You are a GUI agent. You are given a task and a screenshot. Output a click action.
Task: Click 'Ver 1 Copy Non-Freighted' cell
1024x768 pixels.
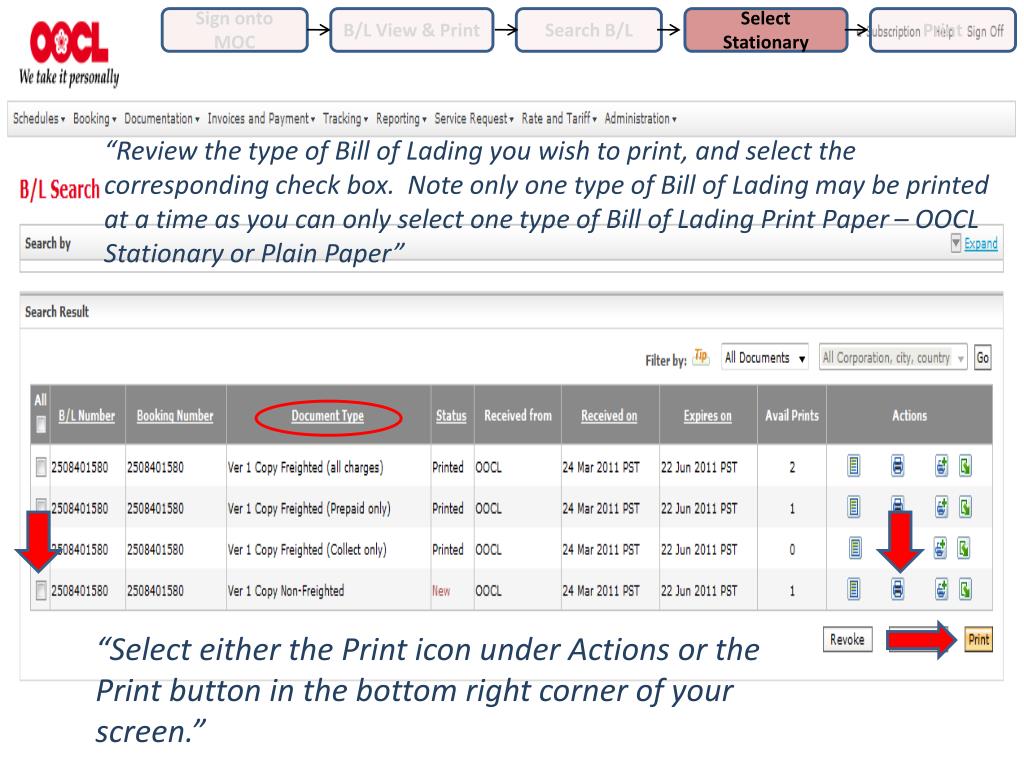click(x=285, y=591)
